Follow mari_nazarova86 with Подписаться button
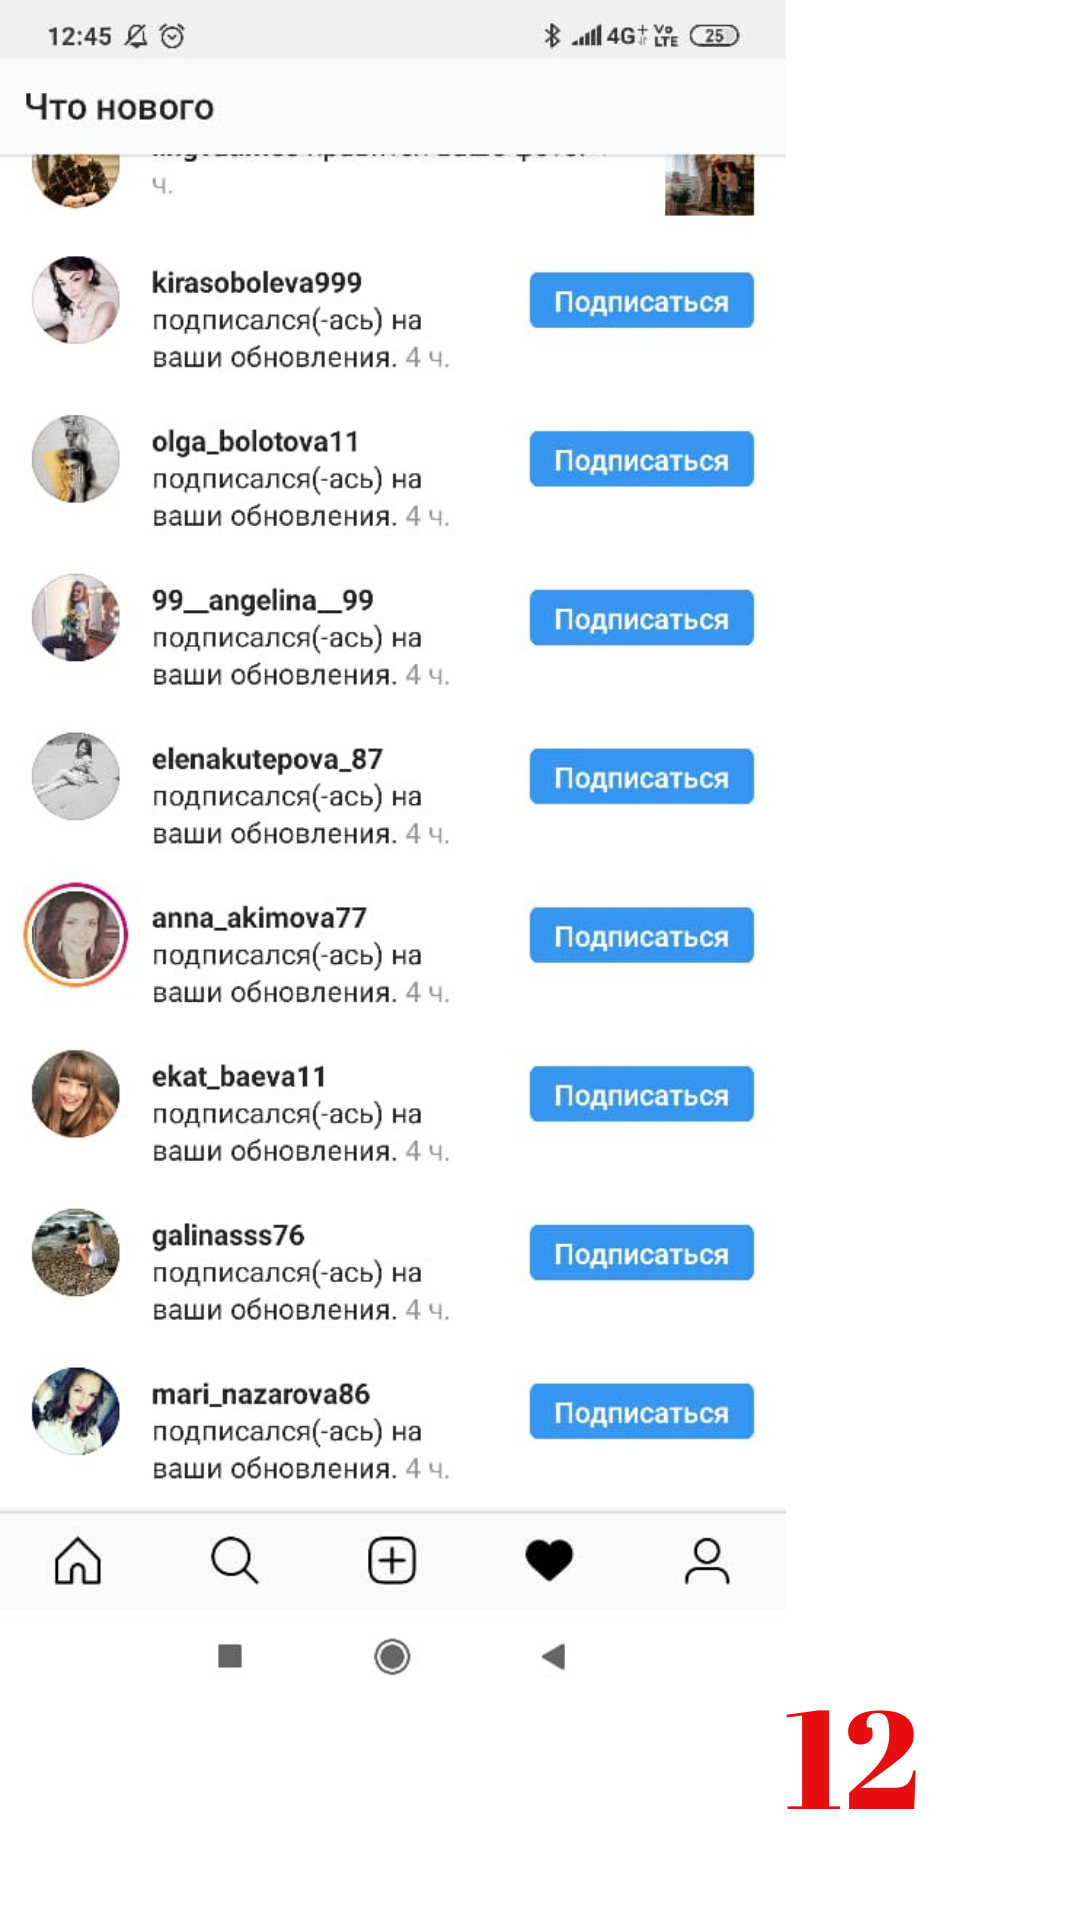Screen dimensions: 1080x1920 click(x=641, y=1411)
